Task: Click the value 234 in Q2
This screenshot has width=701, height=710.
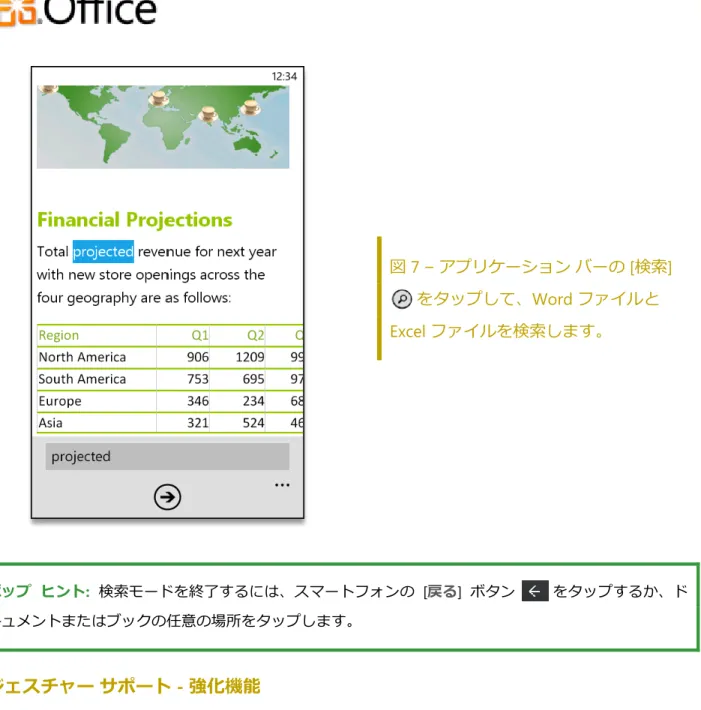Action: click(x=253, y=401)
